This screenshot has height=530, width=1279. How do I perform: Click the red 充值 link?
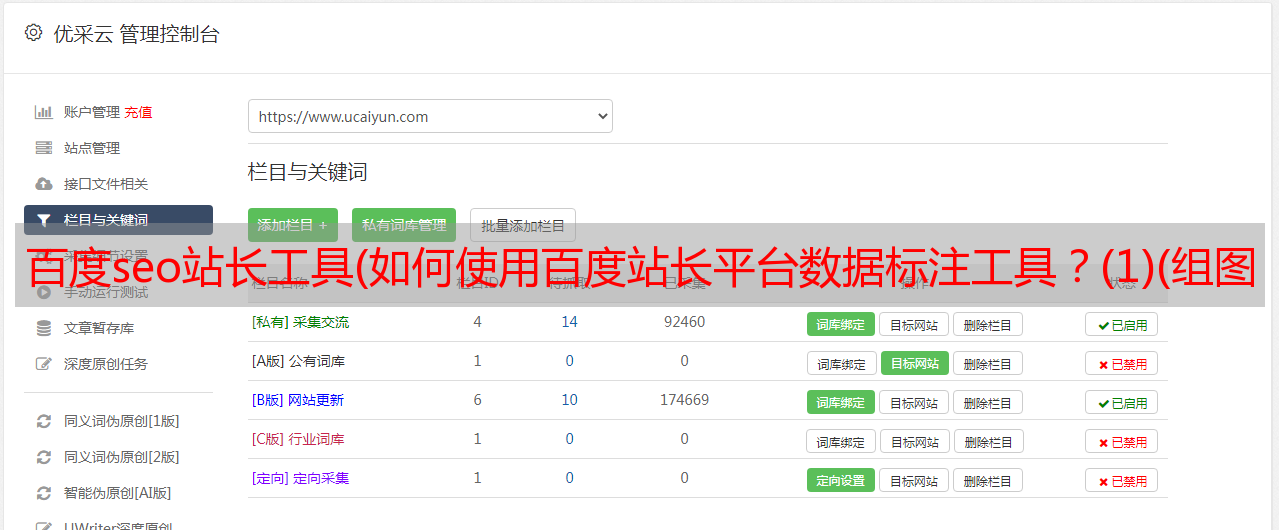click(138, 112)
